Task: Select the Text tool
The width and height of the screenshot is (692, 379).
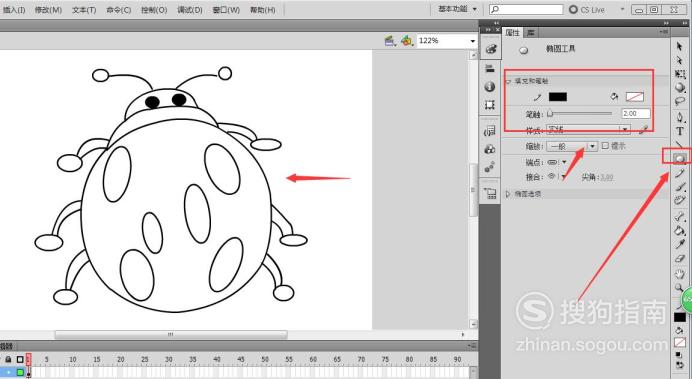Action: point(680,131)
